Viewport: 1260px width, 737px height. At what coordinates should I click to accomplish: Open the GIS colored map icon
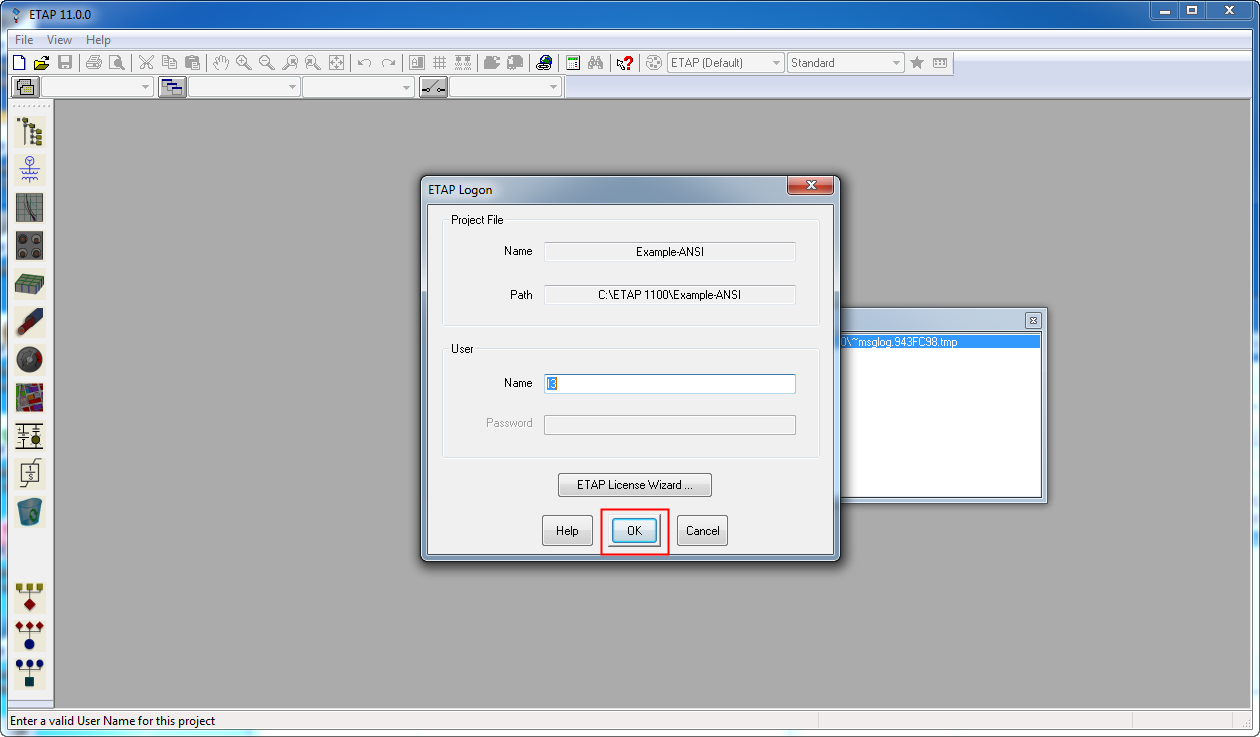click(x=29, y=397)
